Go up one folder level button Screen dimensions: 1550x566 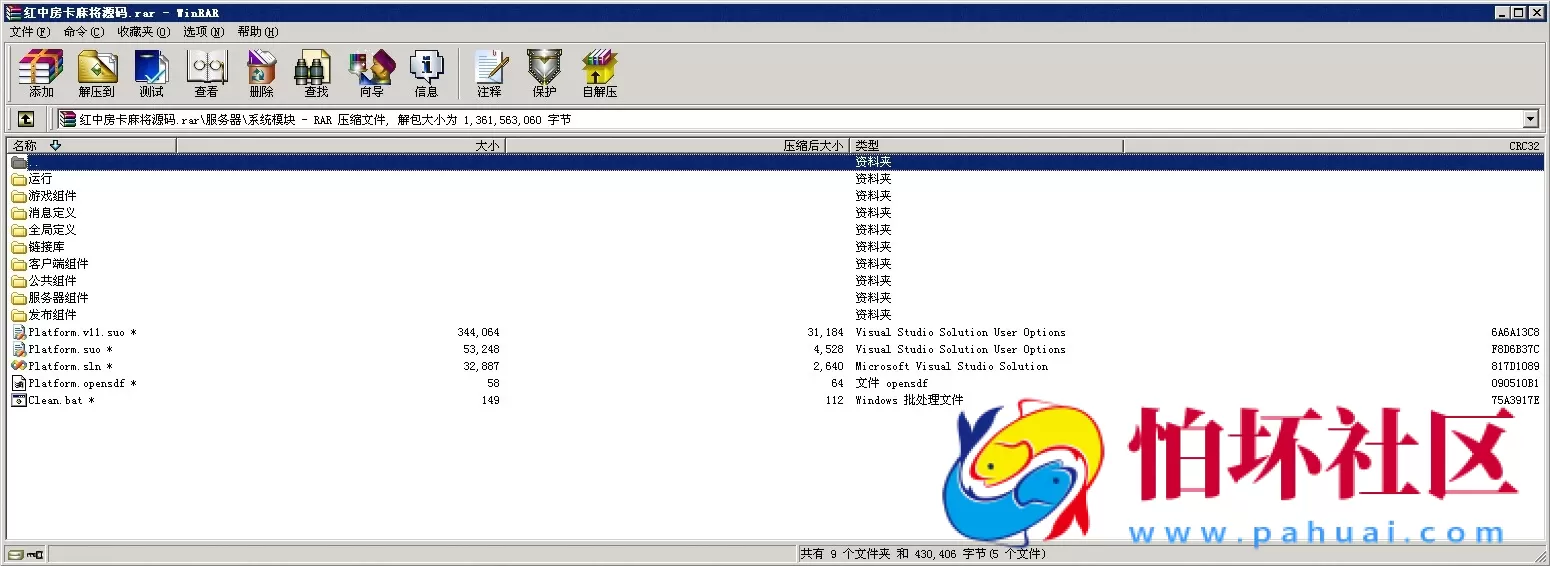pyautogui.click(x=26, y=119)
